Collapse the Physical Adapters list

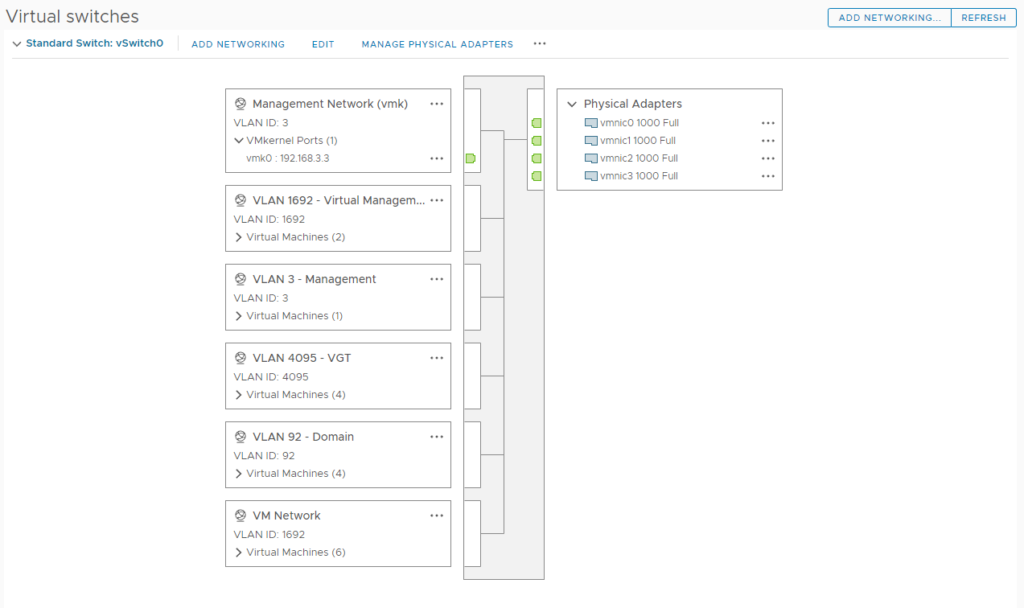572,104
